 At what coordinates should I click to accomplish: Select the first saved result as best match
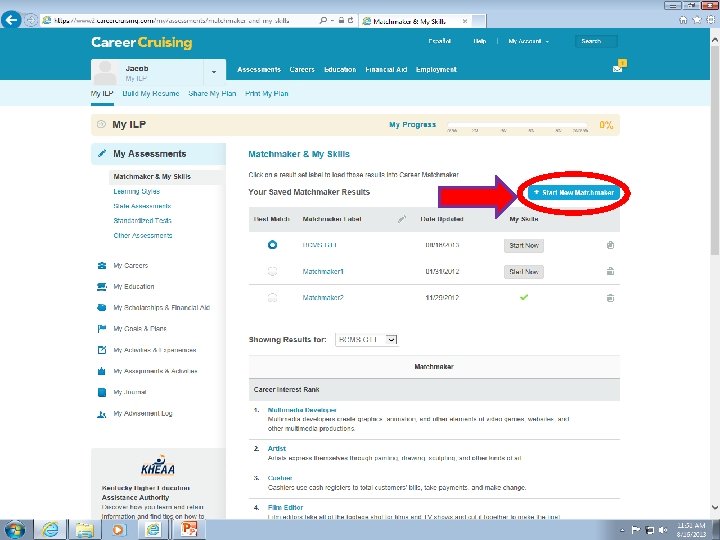272,245
